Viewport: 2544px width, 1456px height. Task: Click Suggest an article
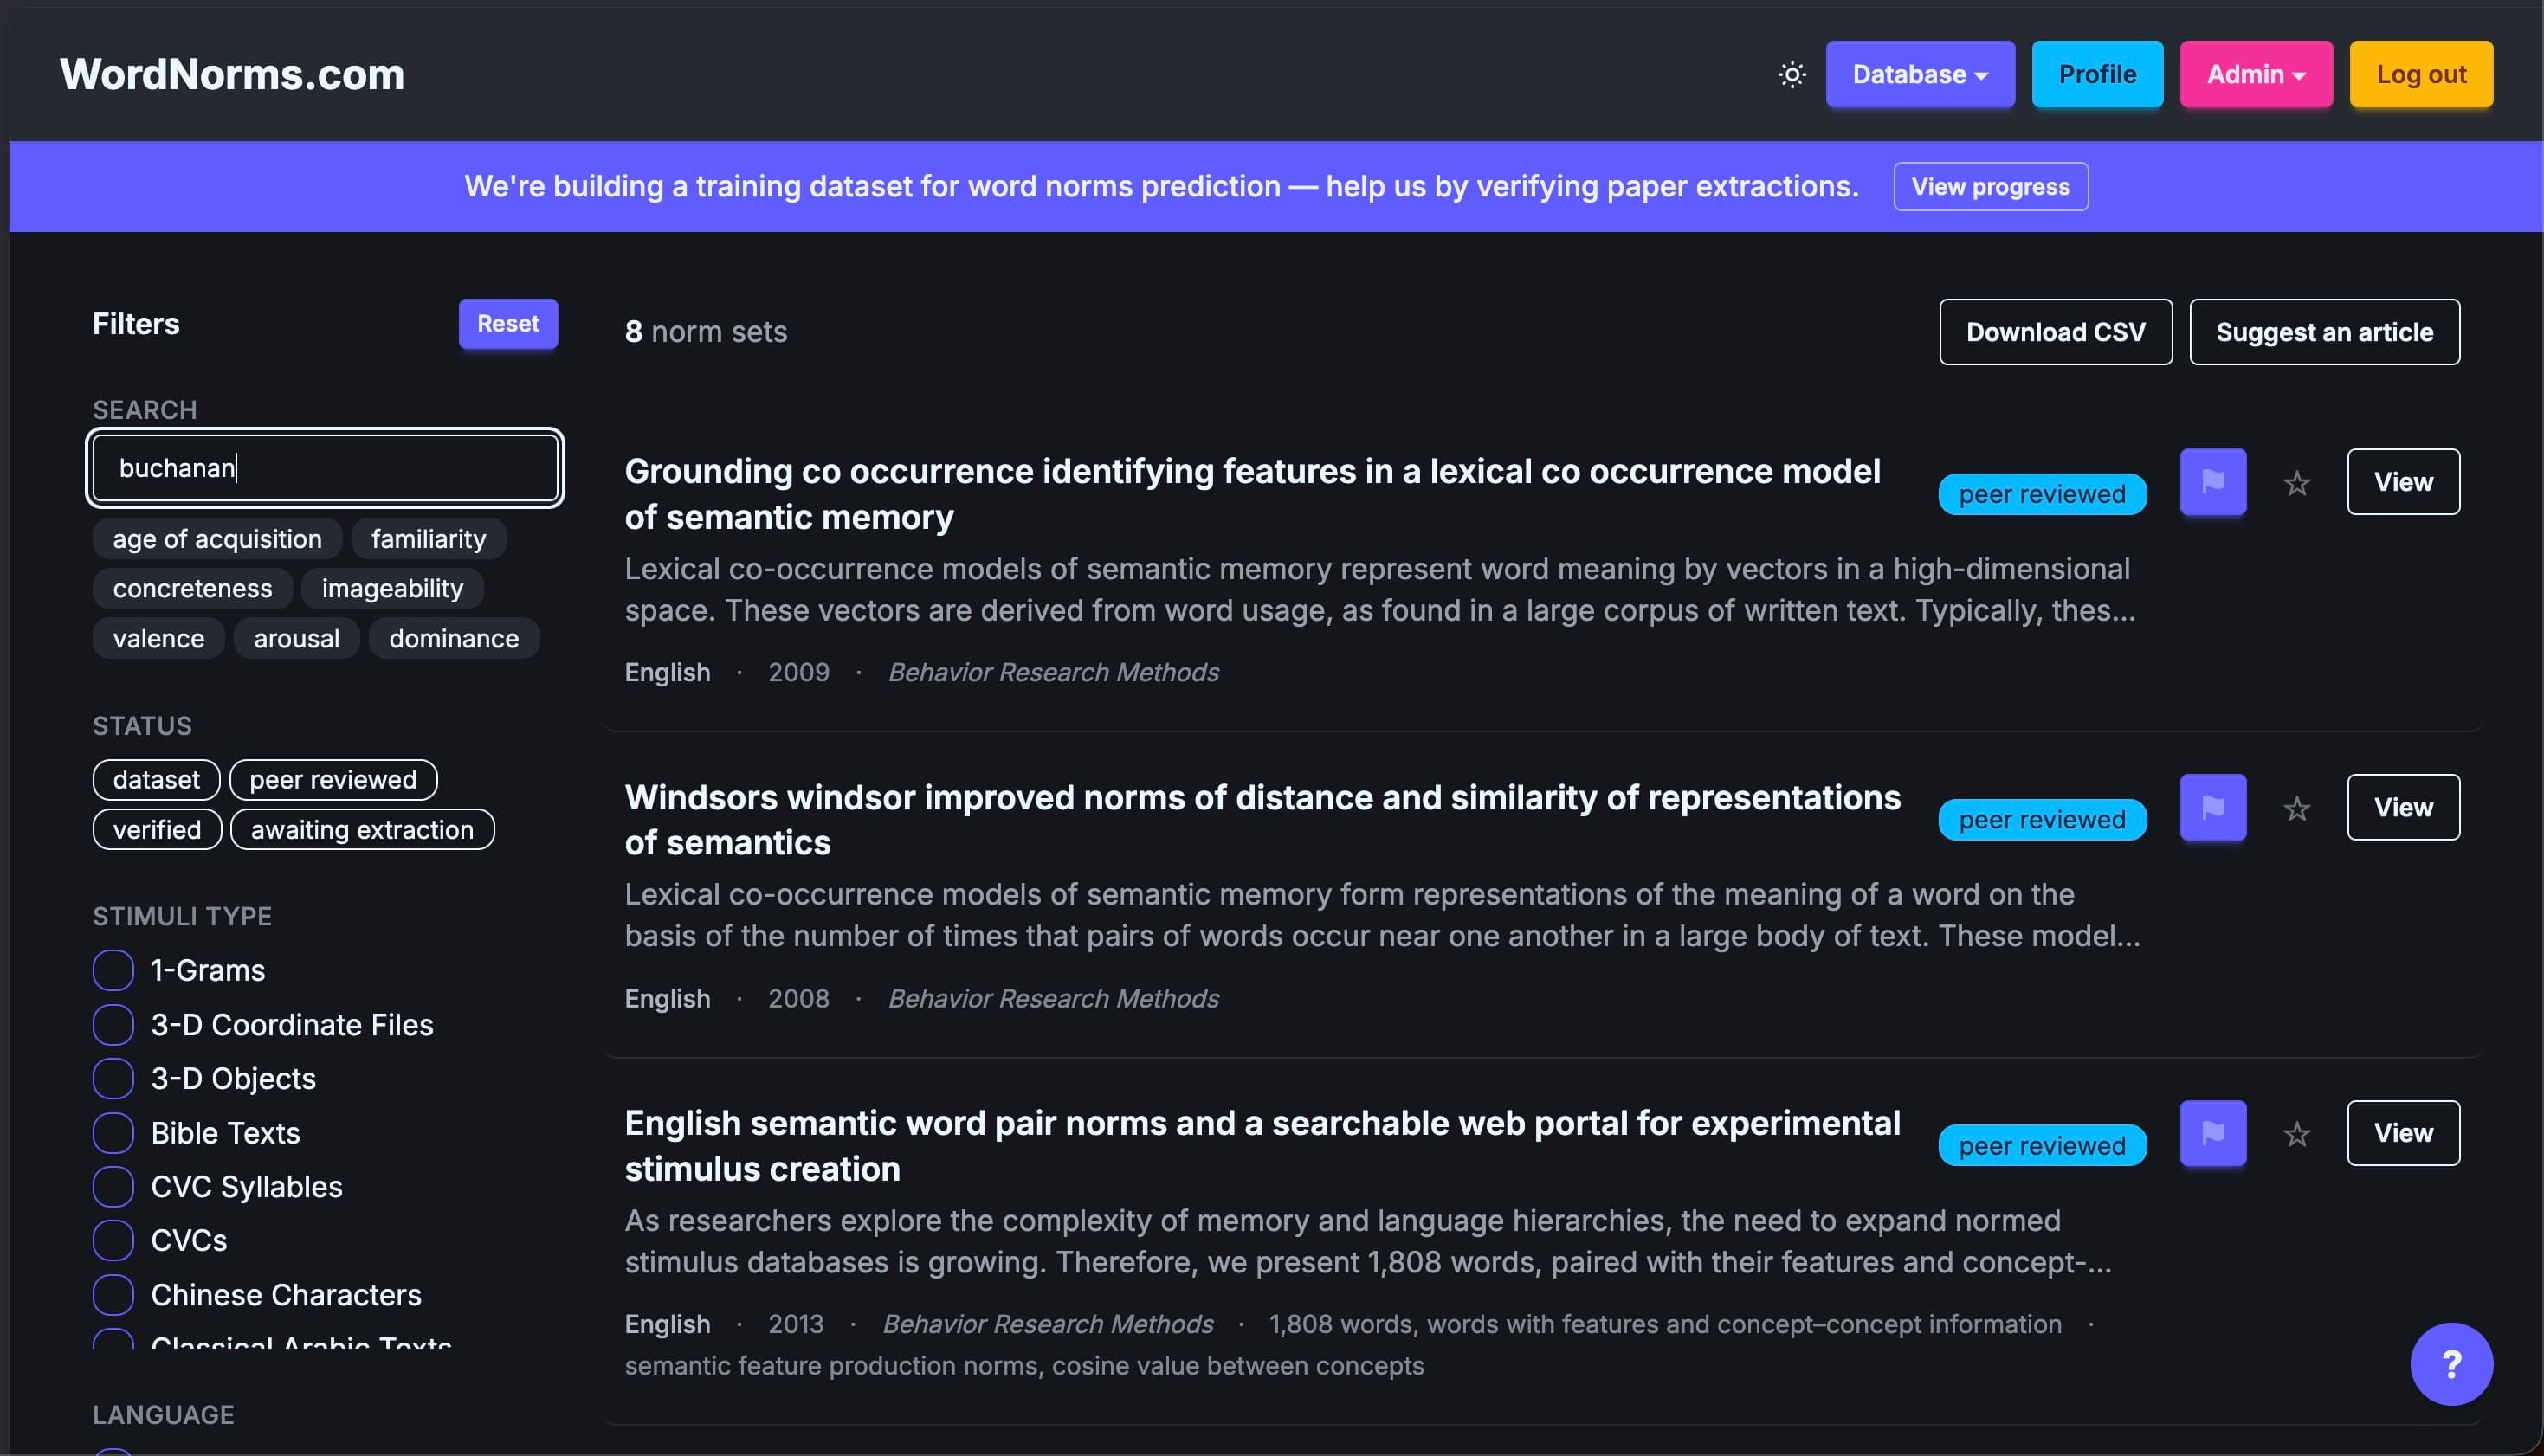(x=2324, y=332)
